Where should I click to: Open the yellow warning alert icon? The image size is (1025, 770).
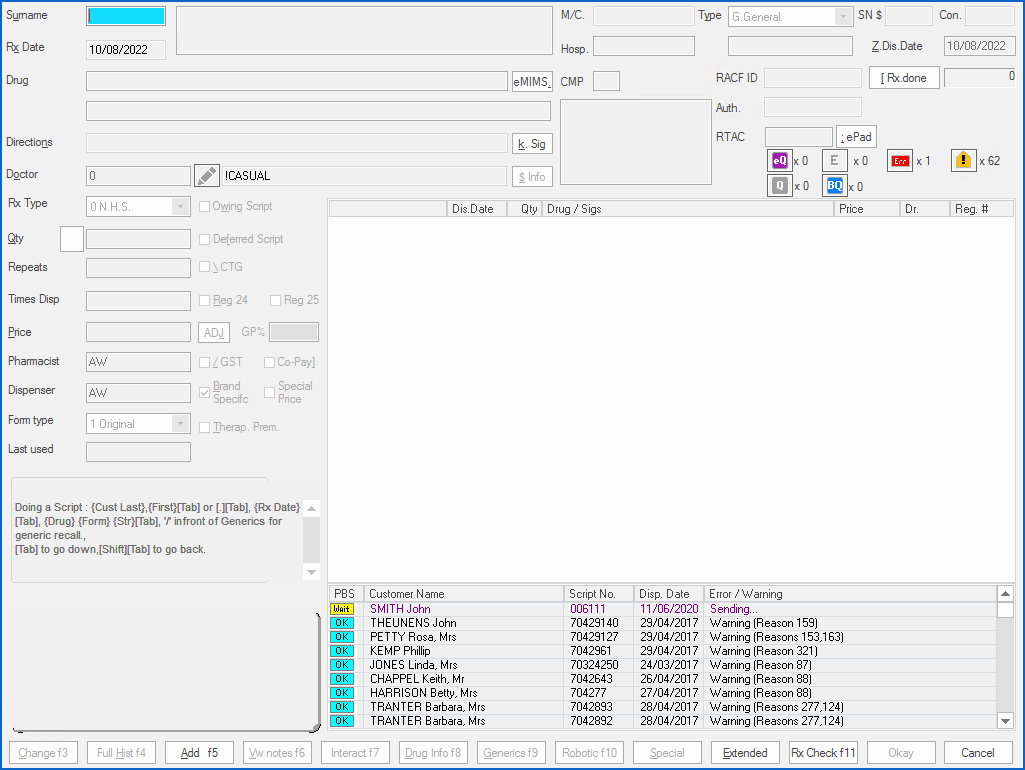(x=963, y=160)
